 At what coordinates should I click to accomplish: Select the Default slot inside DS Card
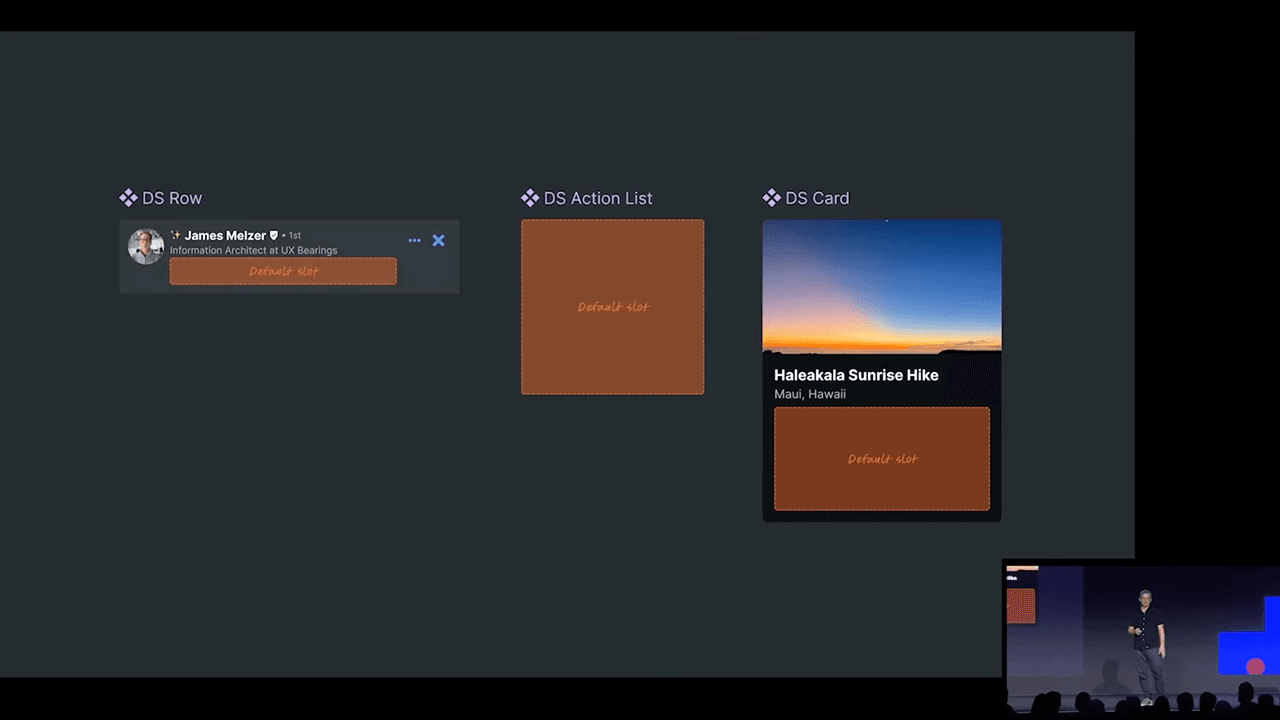(881, 459)
